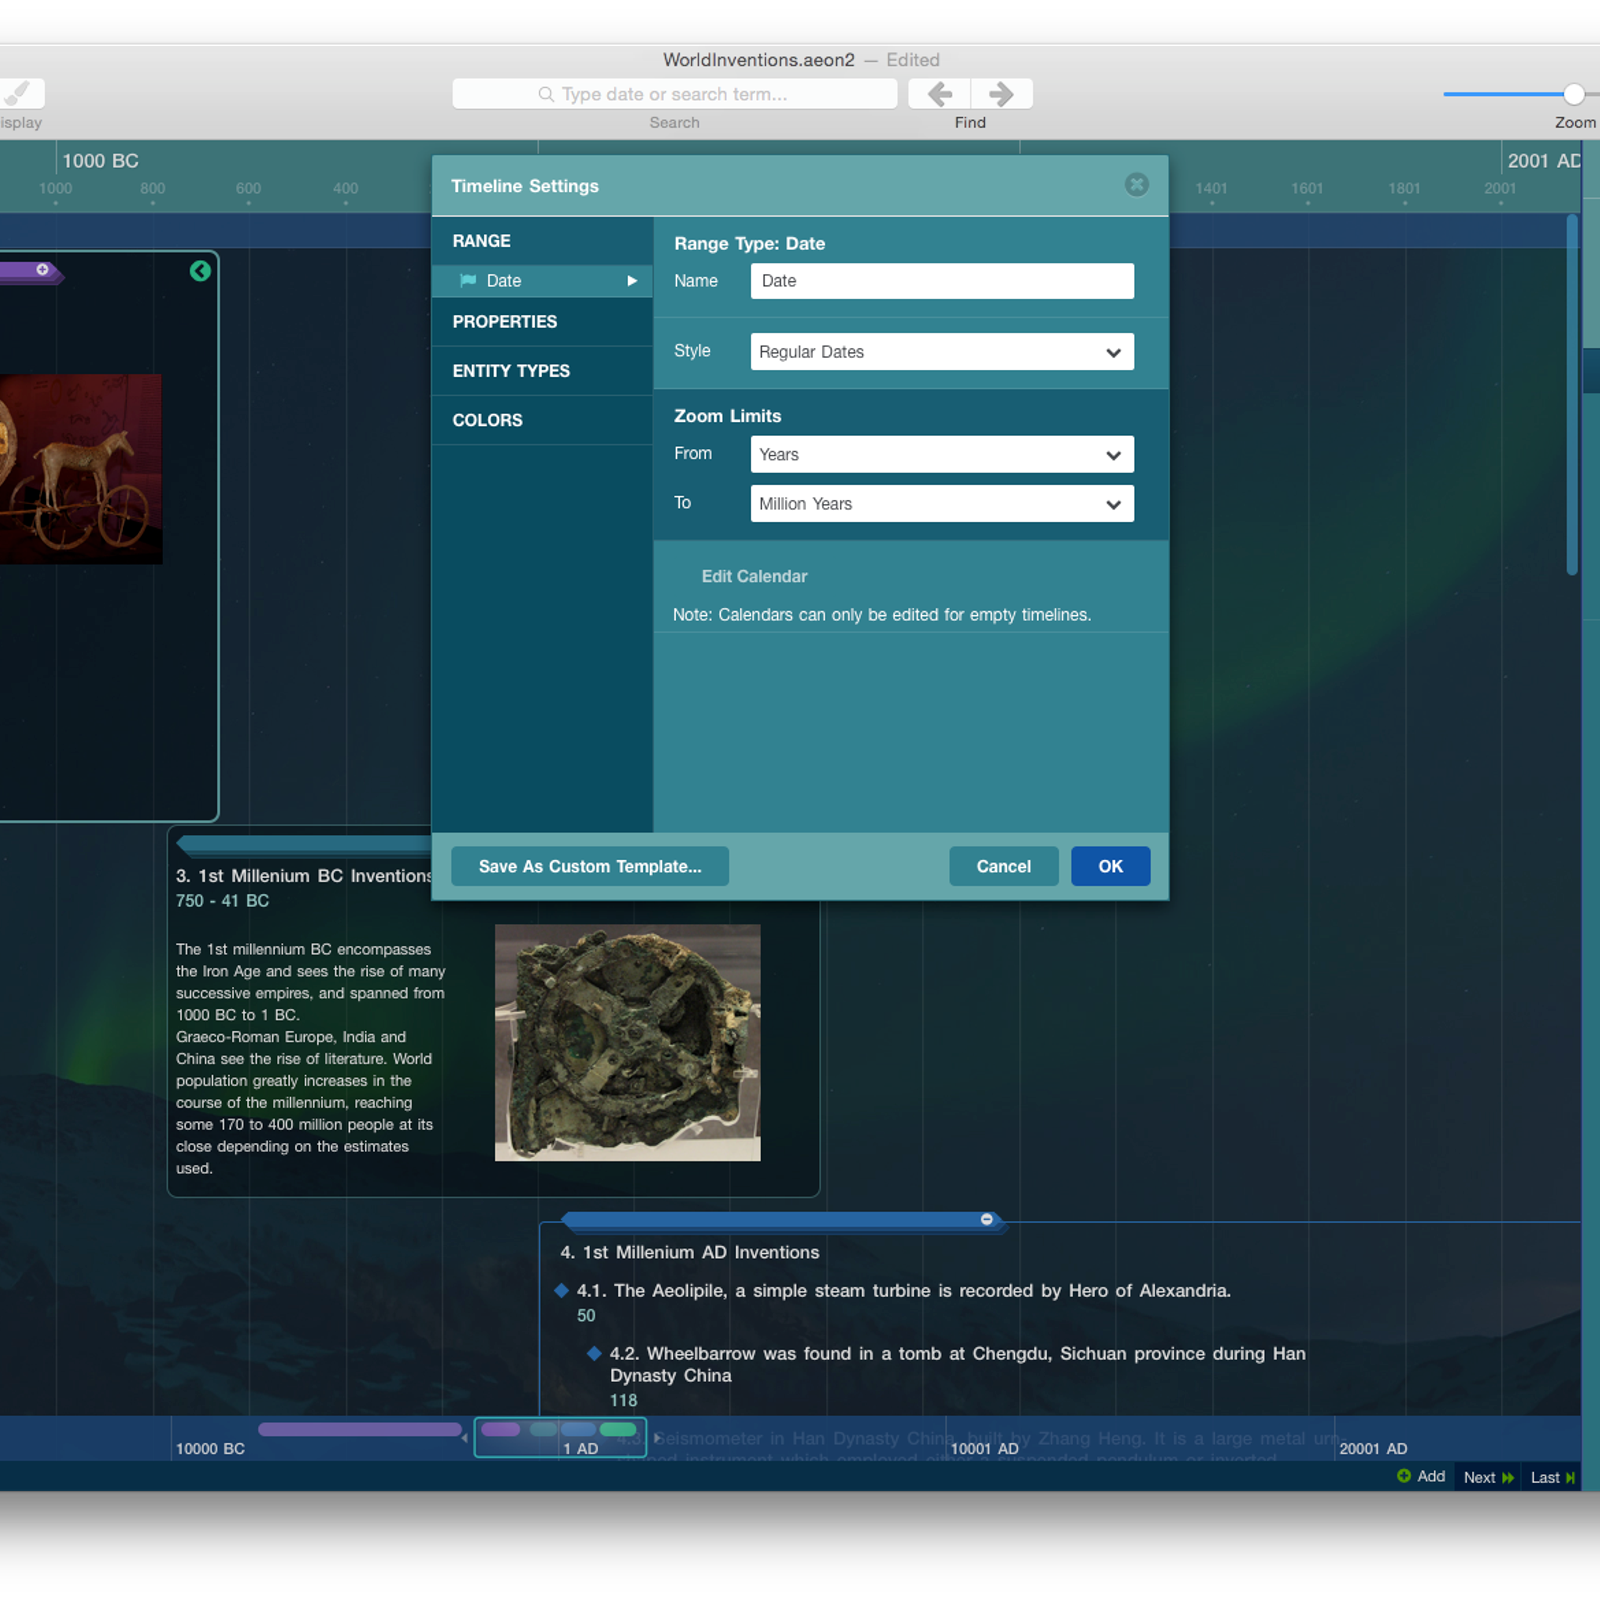Select the Date range item
Screen dimensions: 1600x1600
point(542,281)
